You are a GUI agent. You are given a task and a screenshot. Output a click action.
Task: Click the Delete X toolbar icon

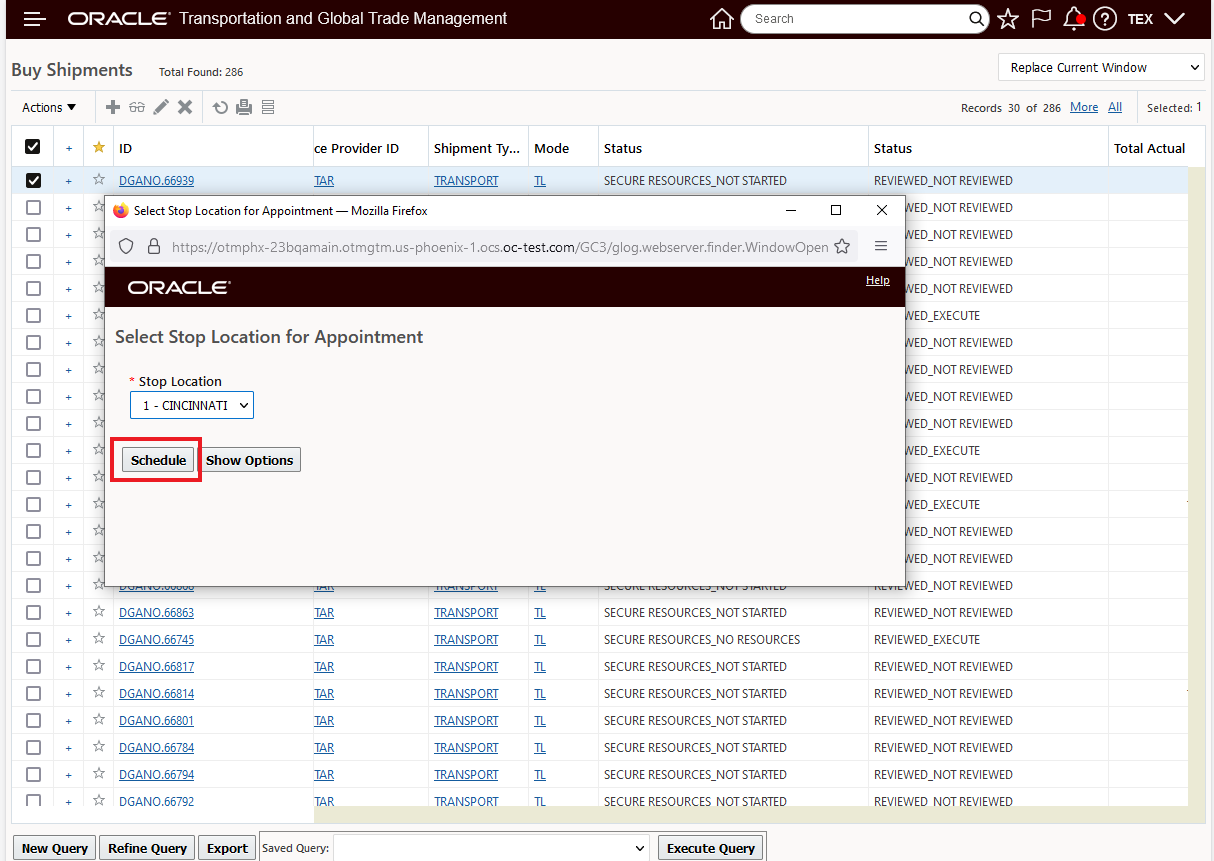tap(185, 107)
